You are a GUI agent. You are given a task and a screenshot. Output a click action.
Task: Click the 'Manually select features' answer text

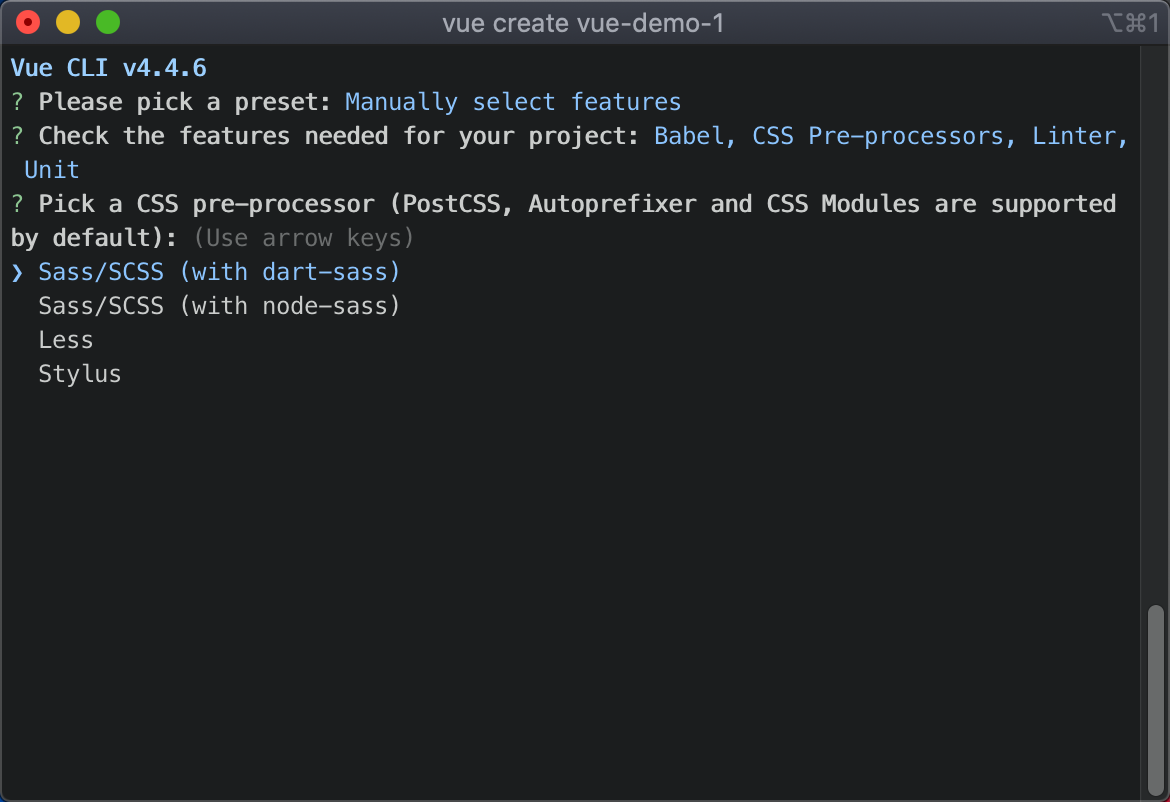click(x=513, y=101)
